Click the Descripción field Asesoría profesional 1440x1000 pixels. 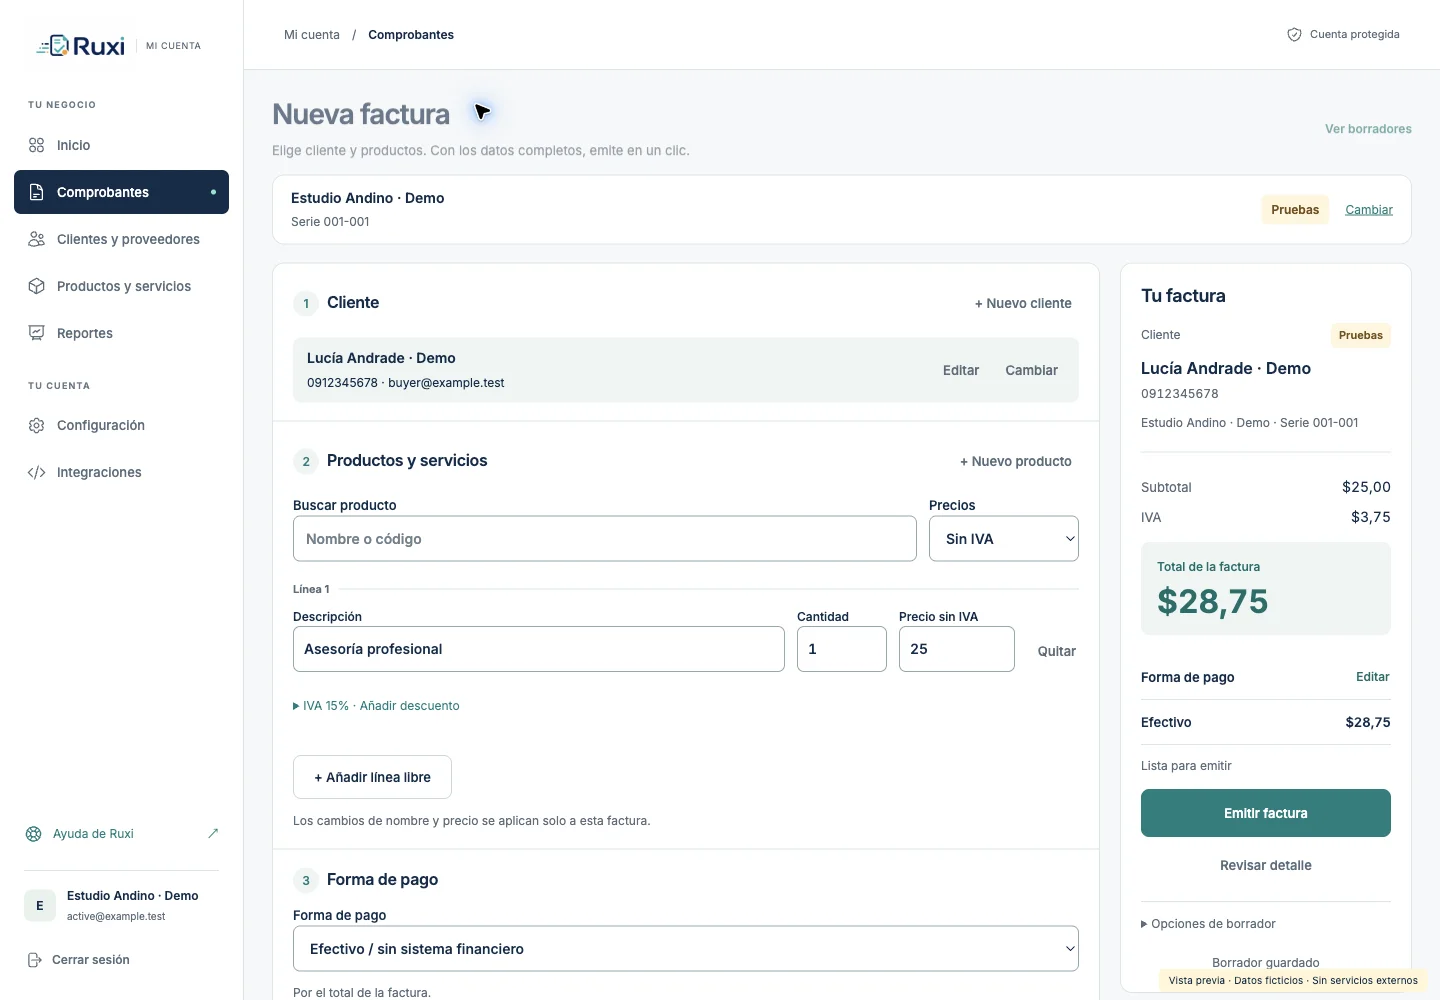point(538,649)
